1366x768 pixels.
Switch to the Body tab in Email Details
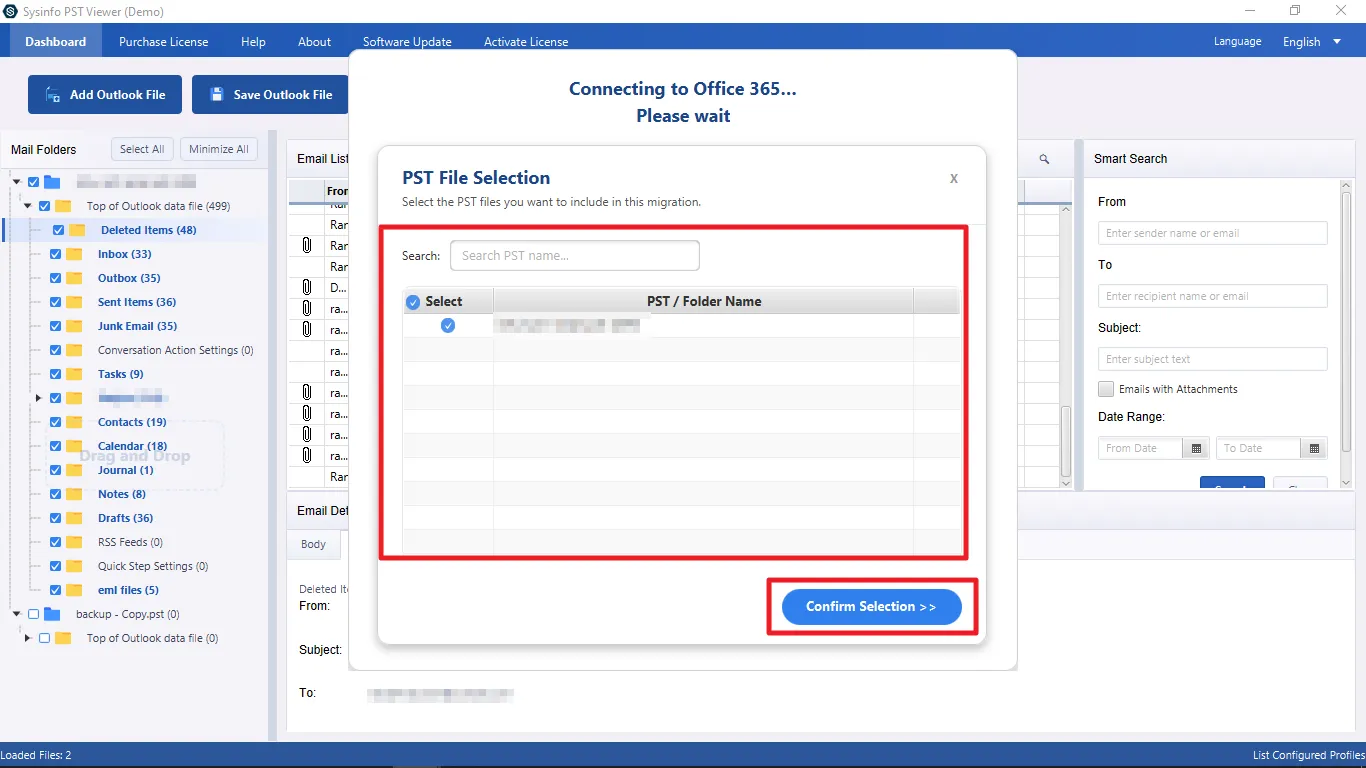click(x=314, y=545)
